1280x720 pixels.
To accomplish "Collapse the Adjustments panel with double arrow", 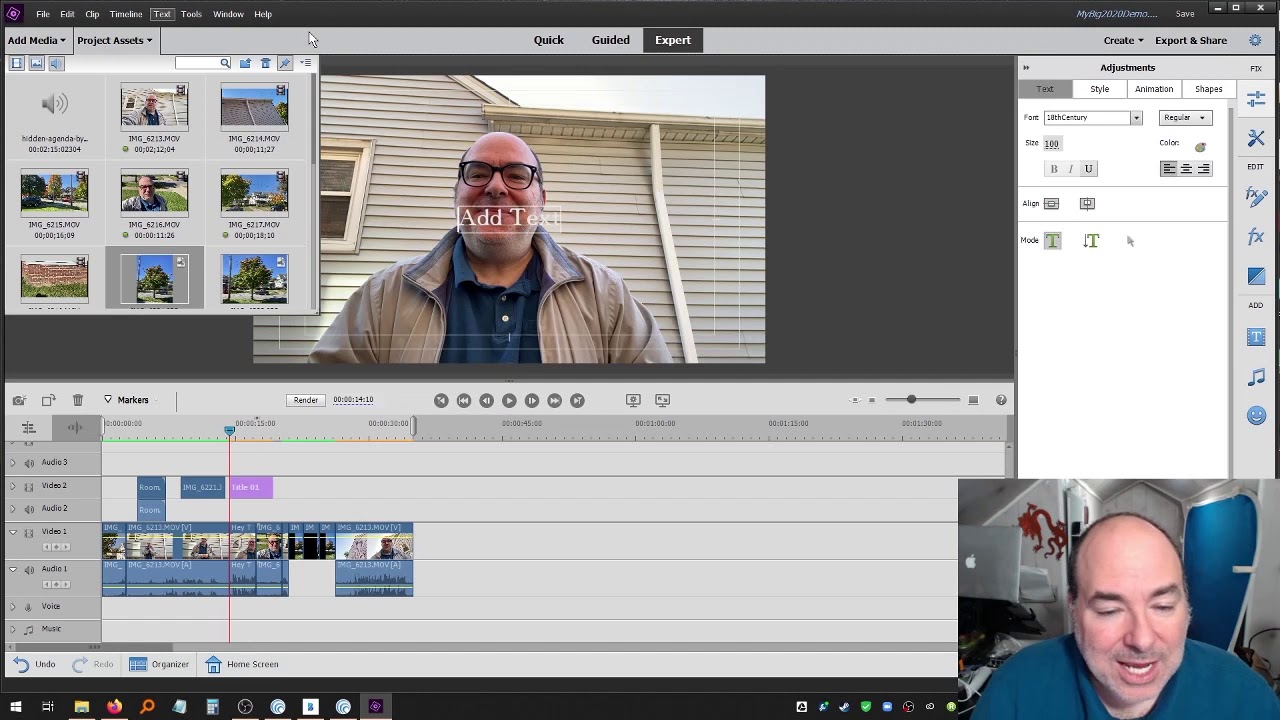I will coord(1025,68).
